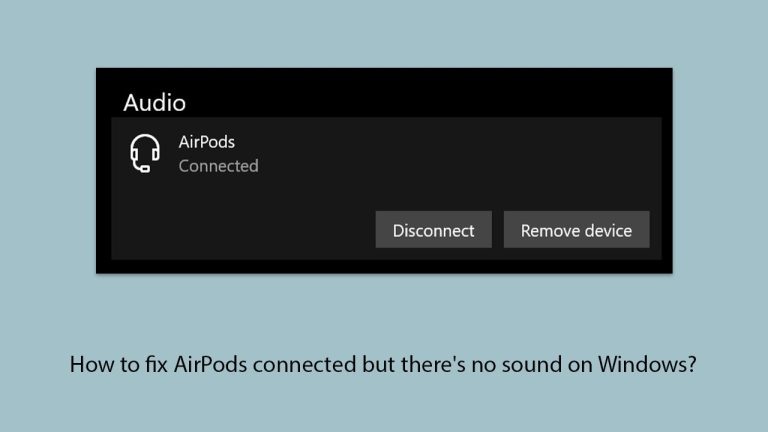Click the Remove device button
This screenshot has width=768, height=432.
(576, 230)
